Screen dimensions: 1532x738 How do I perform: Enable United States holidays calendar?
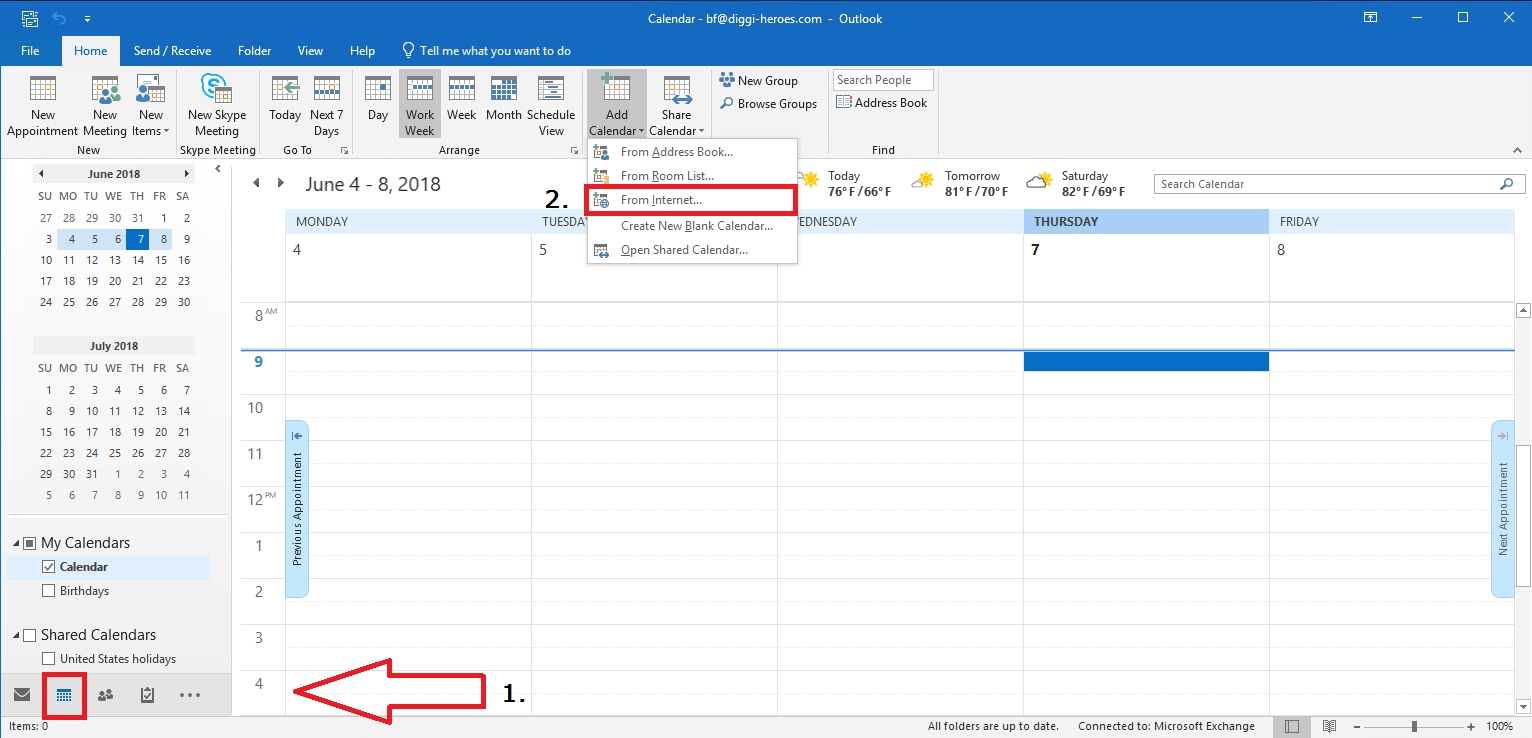tap(48, 659)
